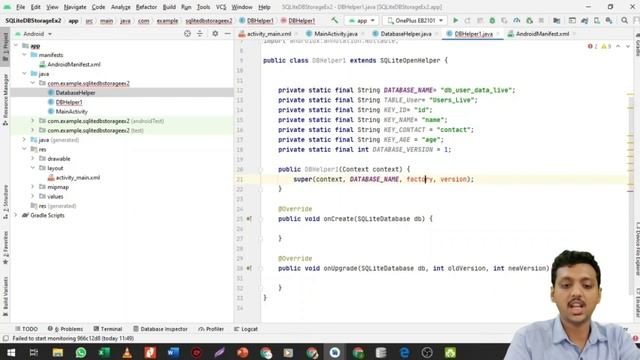This screenshot has height=360, width=640.
Task: Expand the mipmap folder
Action: point(33,187)
